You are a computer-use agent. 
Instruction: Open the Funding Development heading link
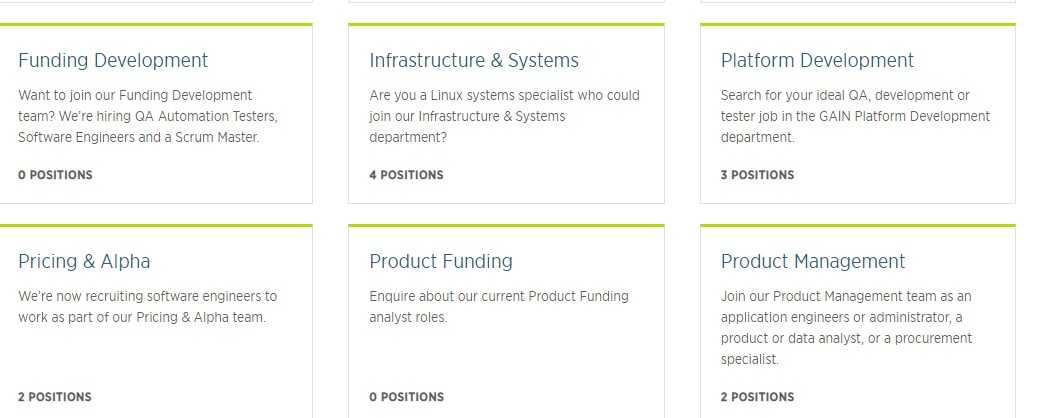click(x=113, y=60)
